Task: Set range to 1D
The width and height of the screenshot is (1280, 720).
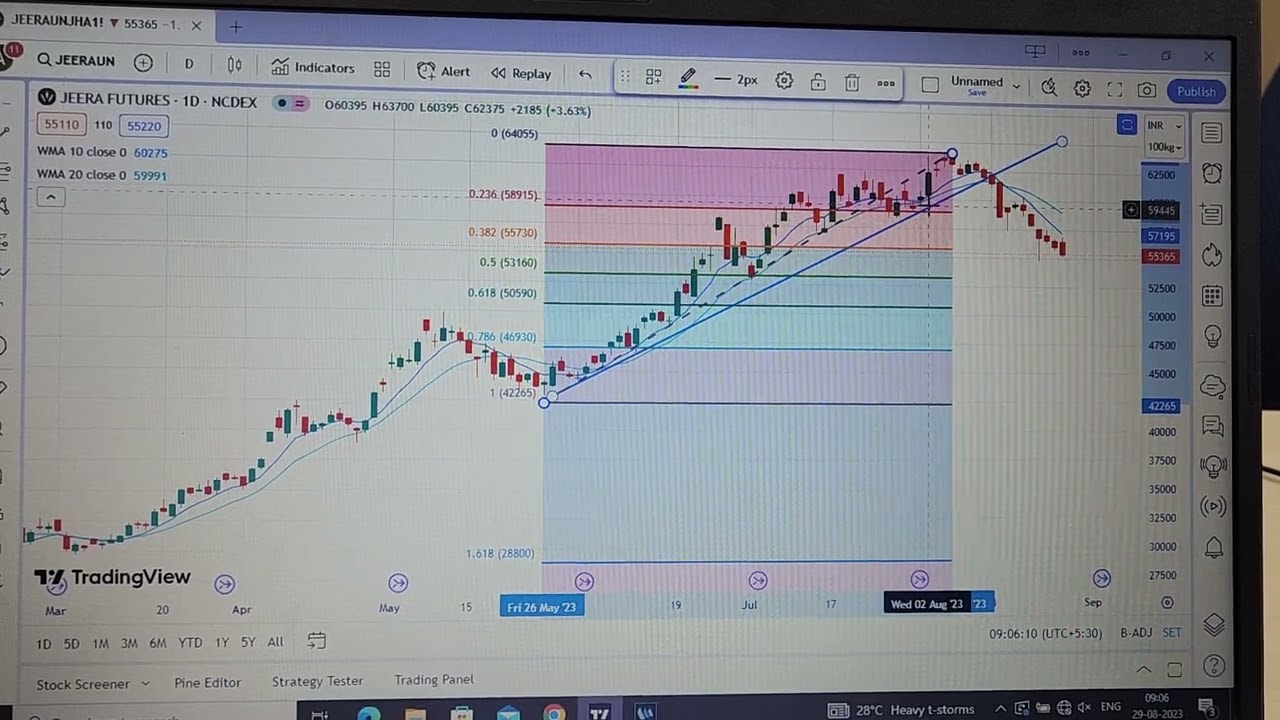Action: (x=44, y=643)
